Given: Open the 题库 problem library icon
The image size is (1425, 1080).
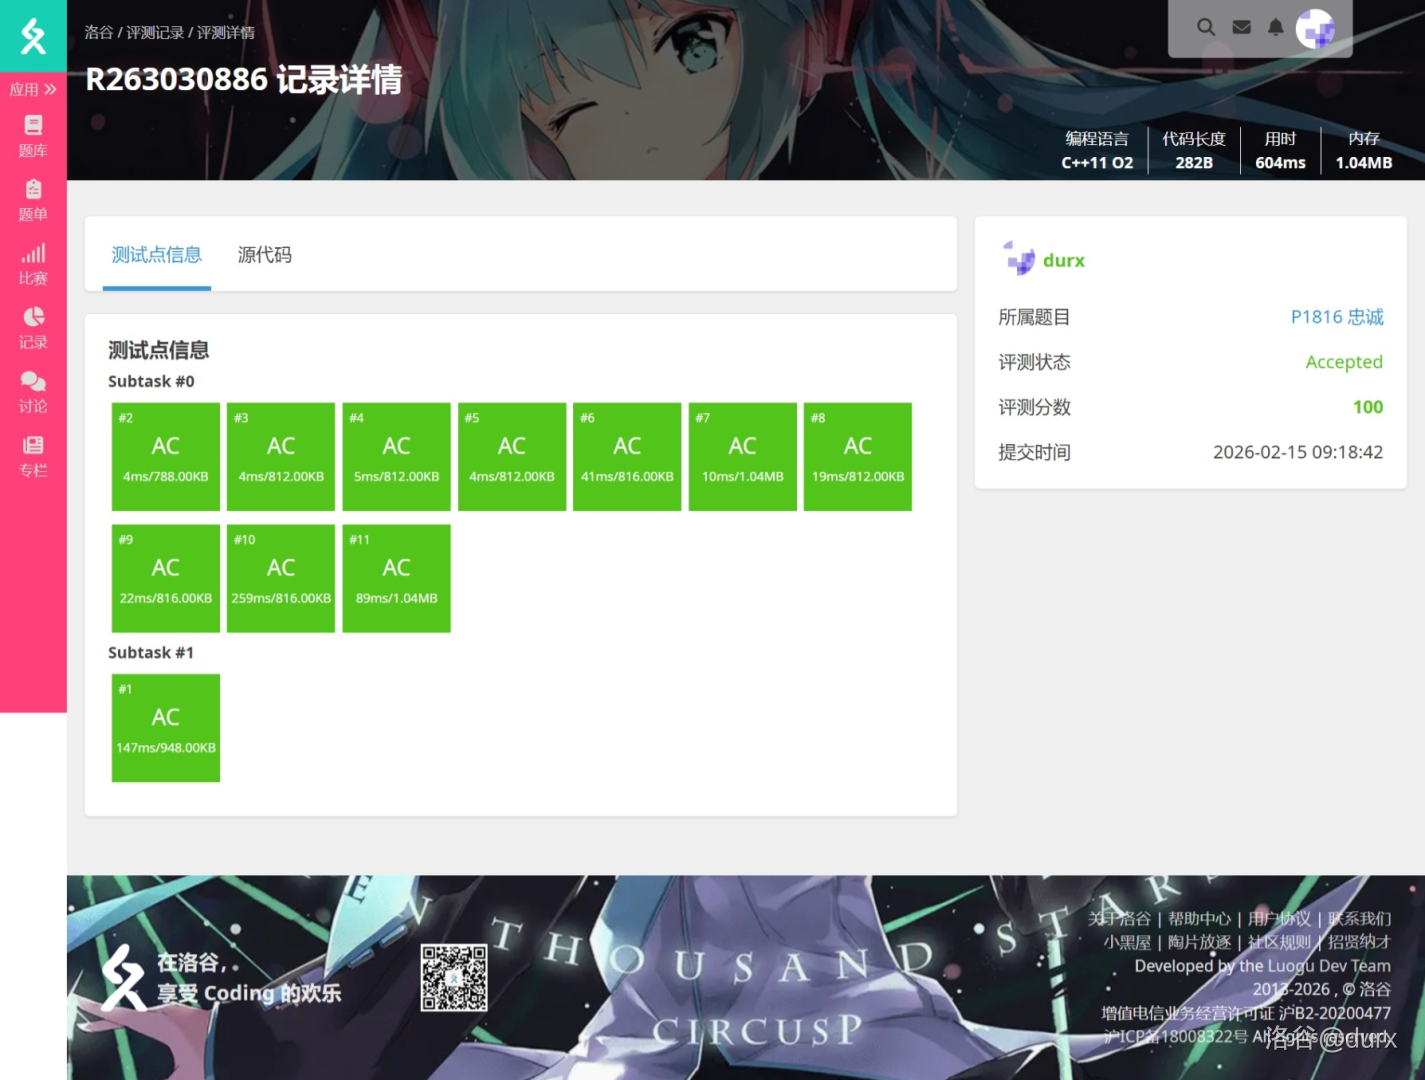Looking at the screenshot, I should tap(33, 136).
